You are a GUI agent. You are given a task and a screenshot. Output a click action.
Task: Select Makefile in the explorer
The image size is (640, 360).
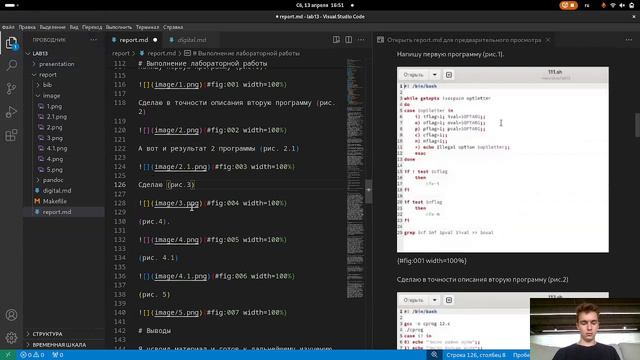pyautogui.click(x=55, y=201)
